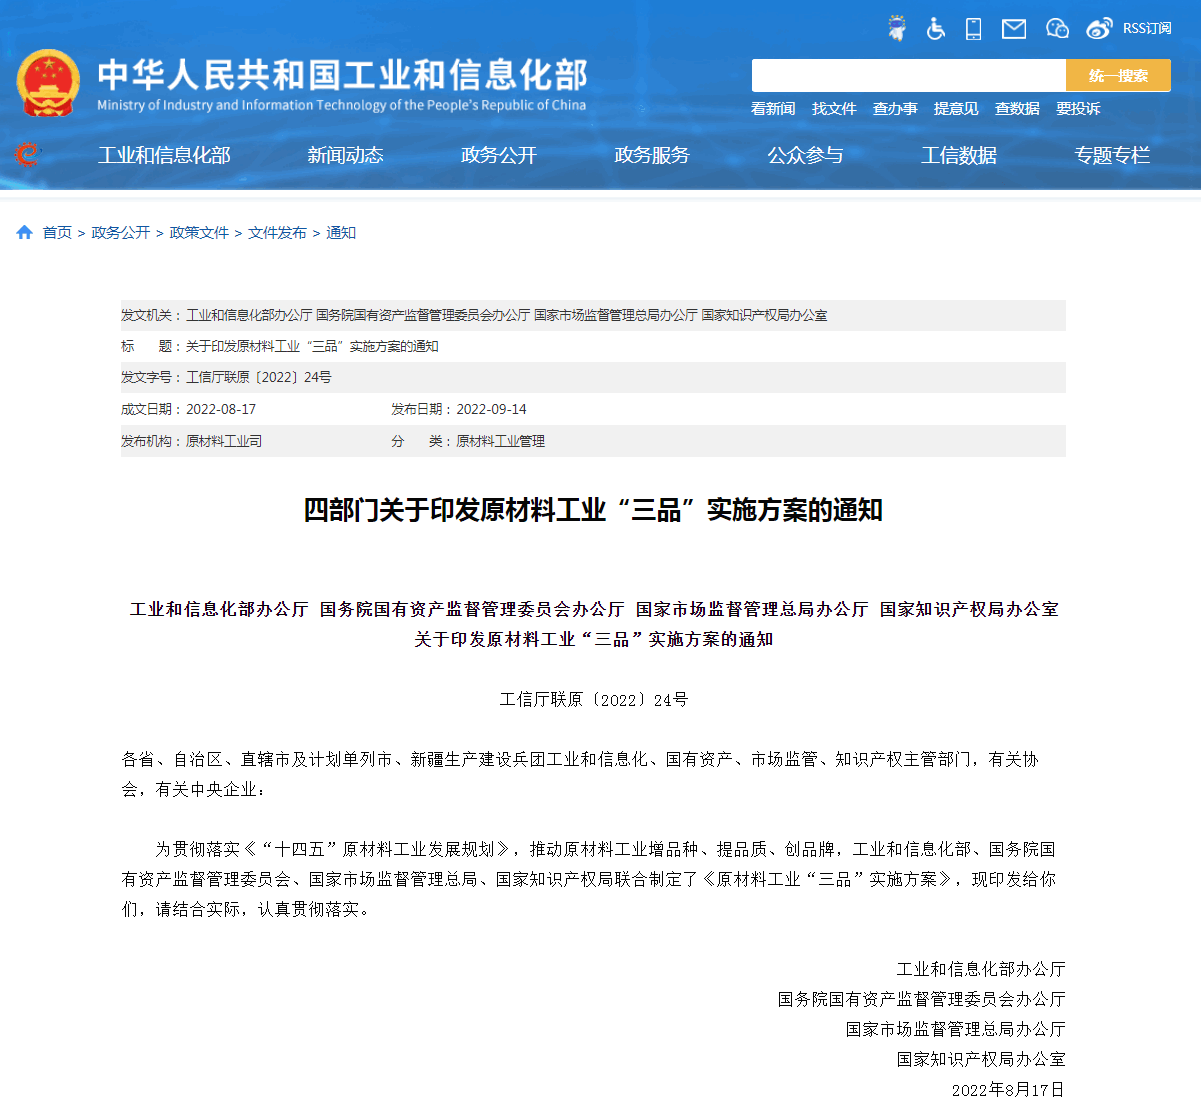Click the robot assistant mascot icon

pos(897,29)
